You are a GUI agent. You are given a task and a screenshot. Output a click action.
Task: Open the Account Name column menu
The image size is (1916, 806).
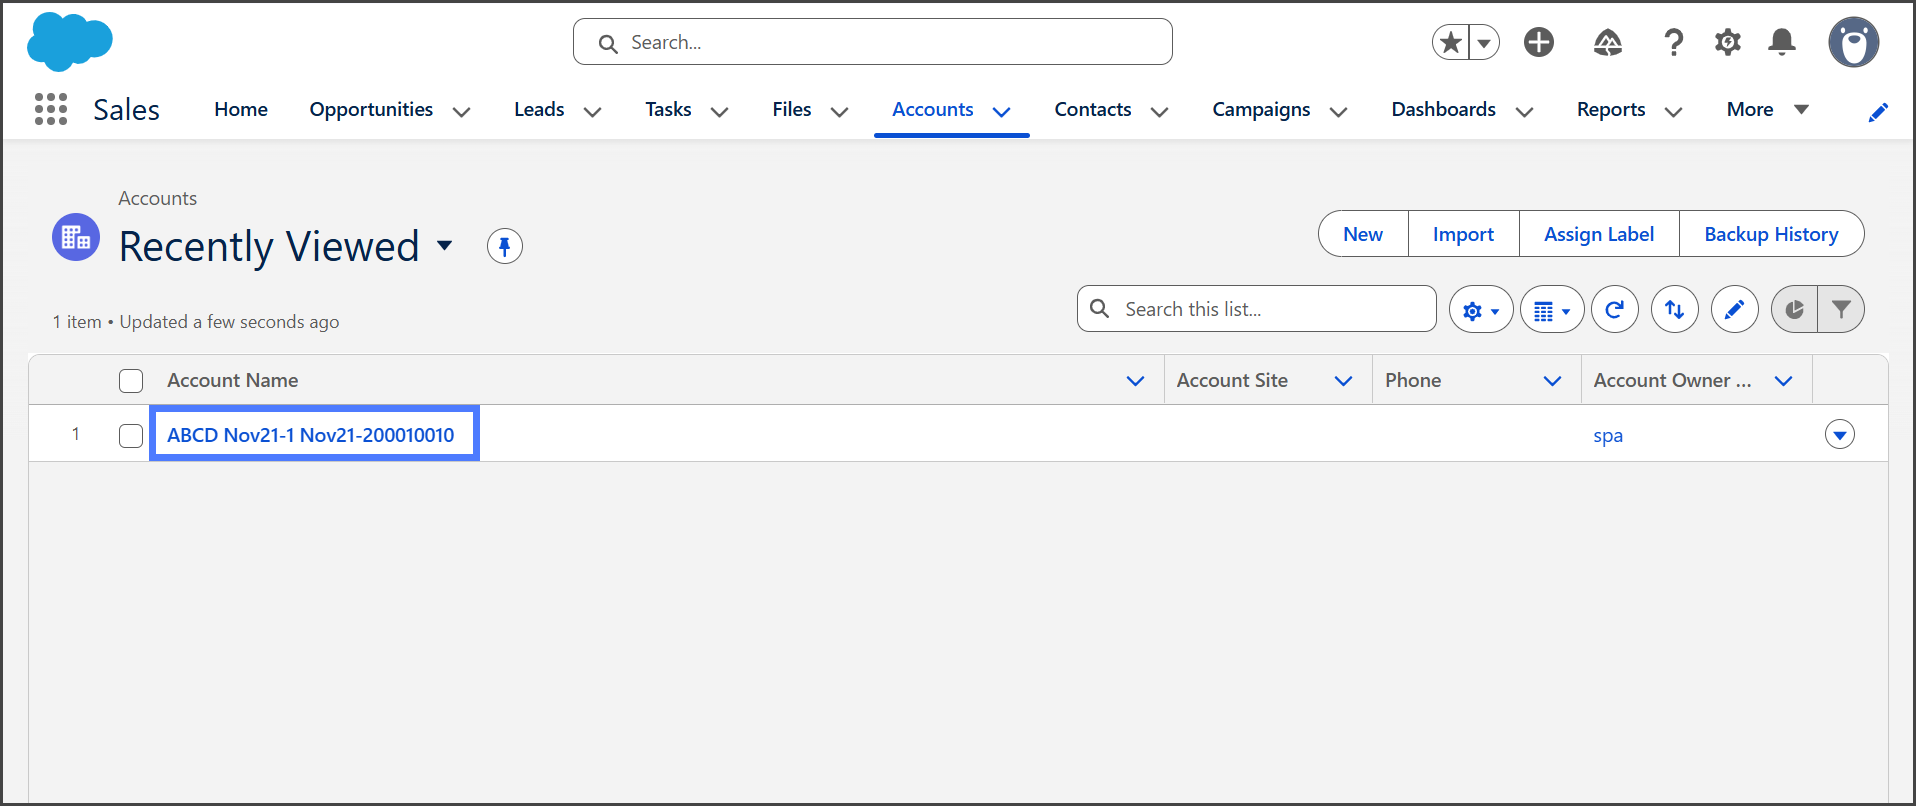coord(1135,381)
